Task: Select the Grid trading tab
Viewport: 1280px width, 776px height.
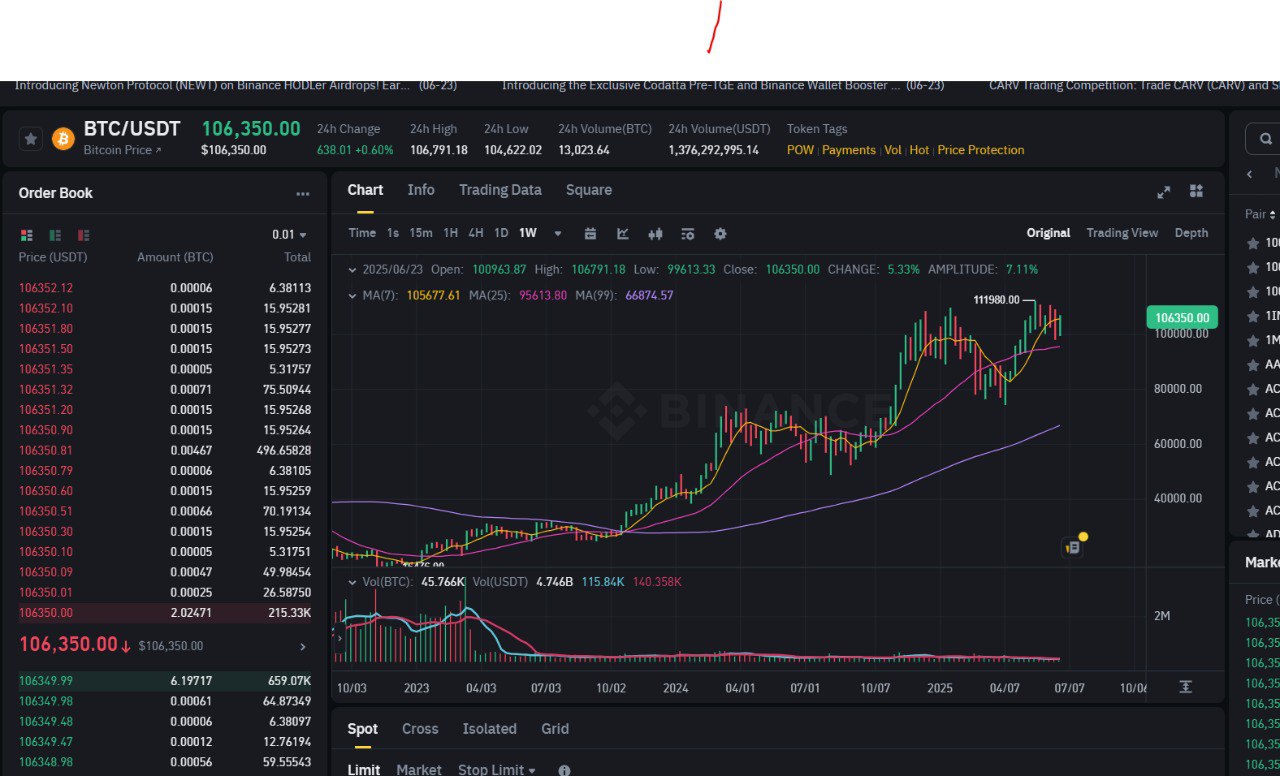Action: click(555, 729)
